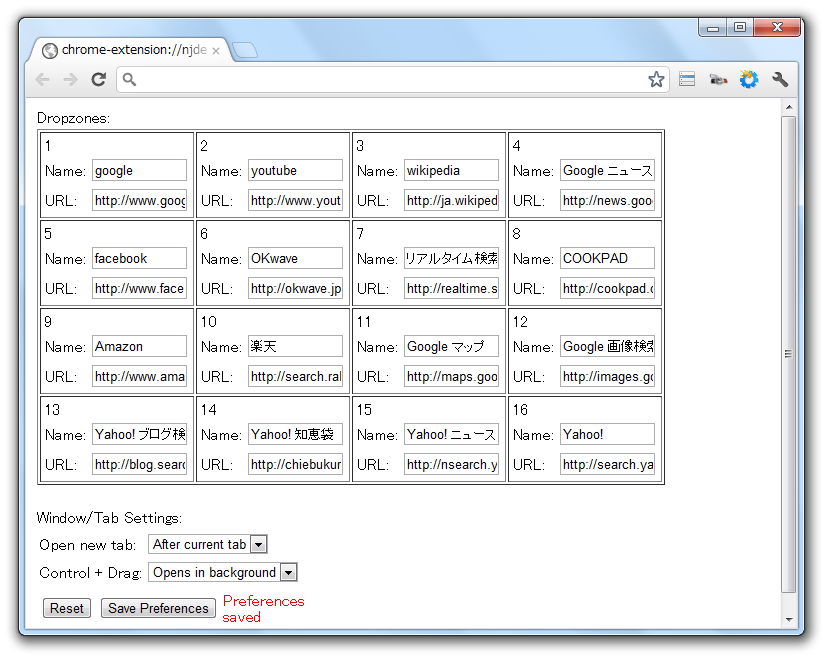Click the scrollbar up arrow
The height and width of the screenshot is (656, 826).
789,107
